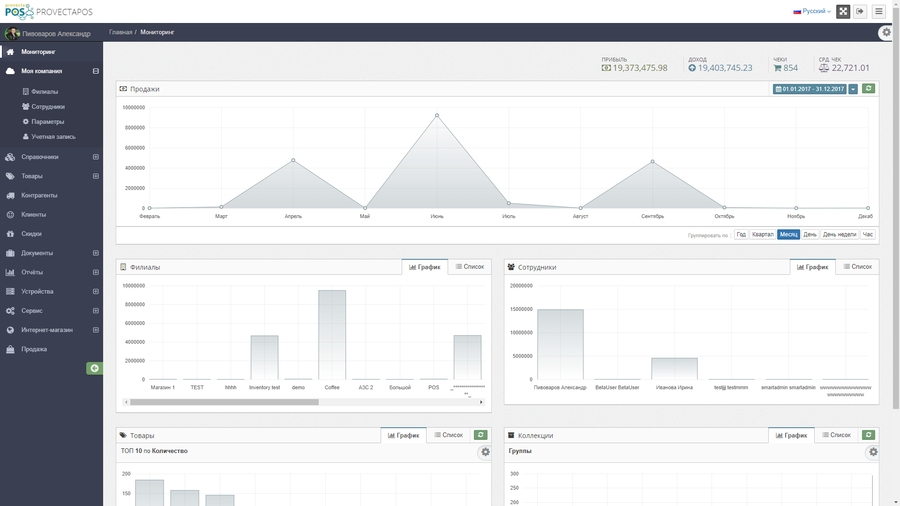Group sales chart by День
This screenshot has height=506, width=900.
(810, 235)
